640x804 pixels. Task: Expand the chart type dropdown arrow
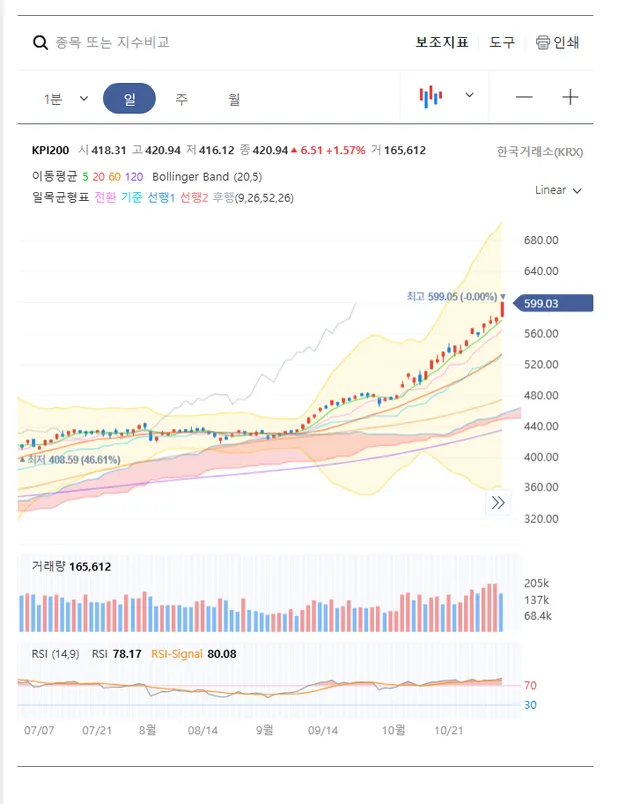(469, 96)
